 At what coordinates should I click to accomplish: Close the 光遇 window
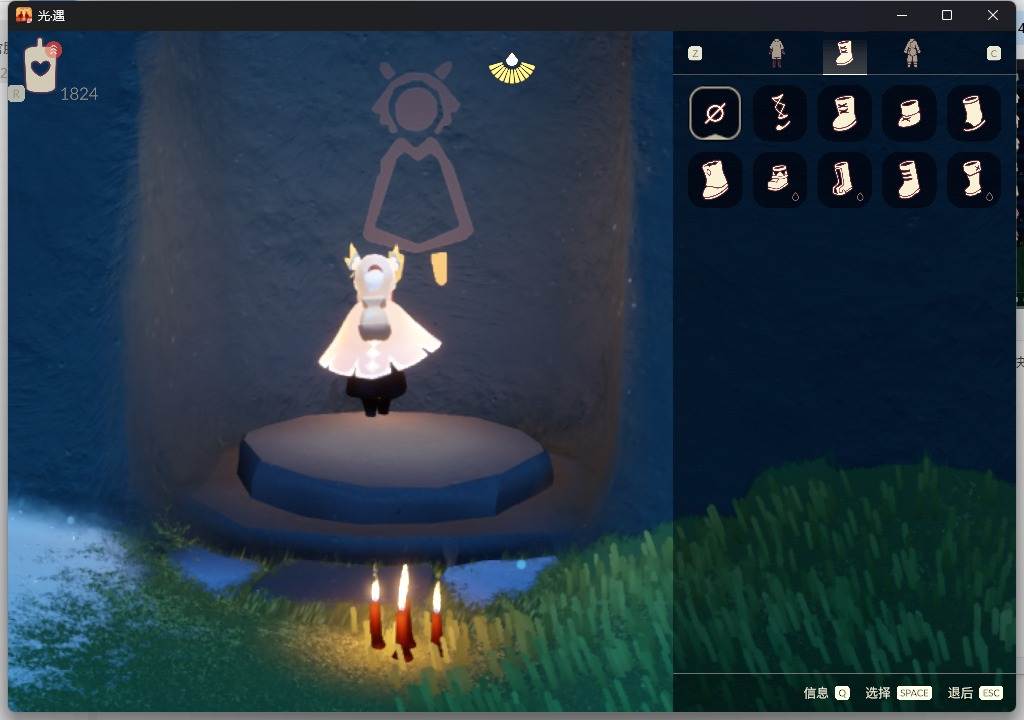click(993, 15)
